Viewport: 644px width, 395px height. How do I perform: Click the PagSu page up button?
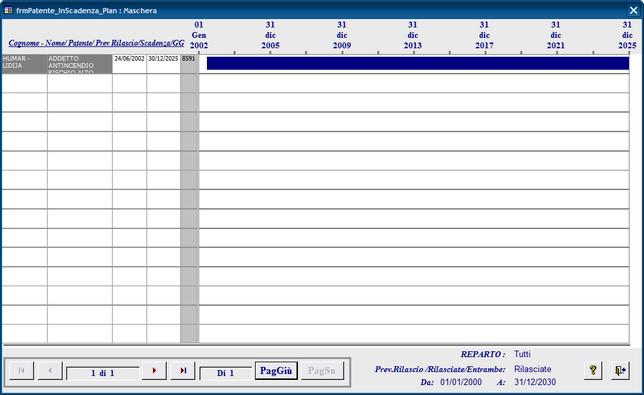[322, 370]
